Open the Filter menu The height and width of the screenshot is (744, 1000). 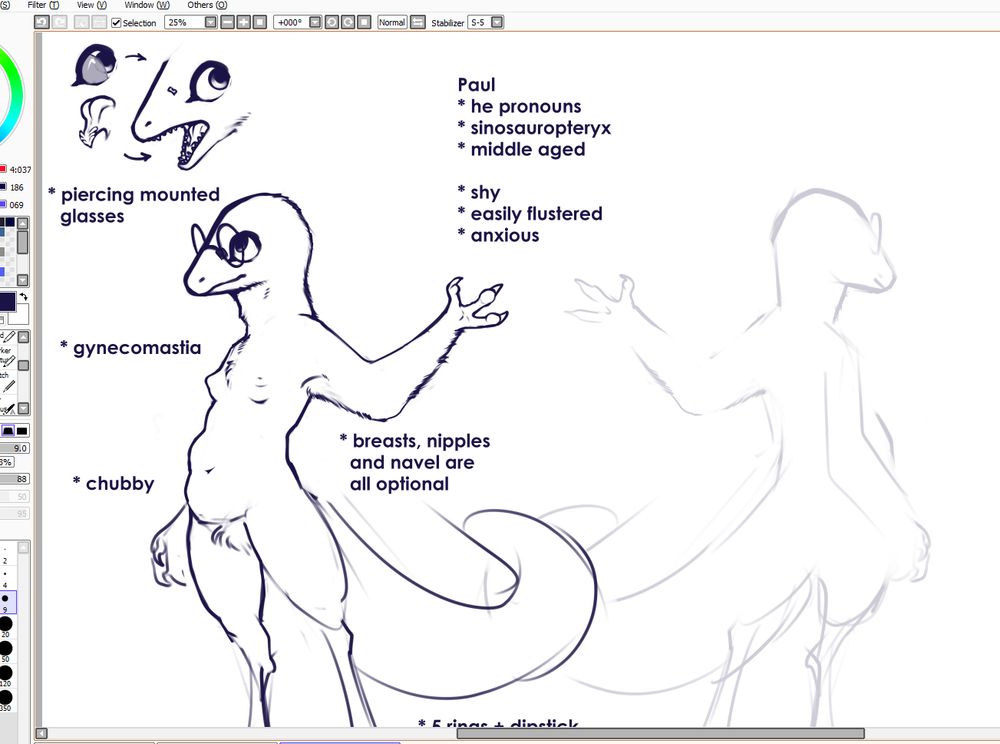tap(43, 4)
